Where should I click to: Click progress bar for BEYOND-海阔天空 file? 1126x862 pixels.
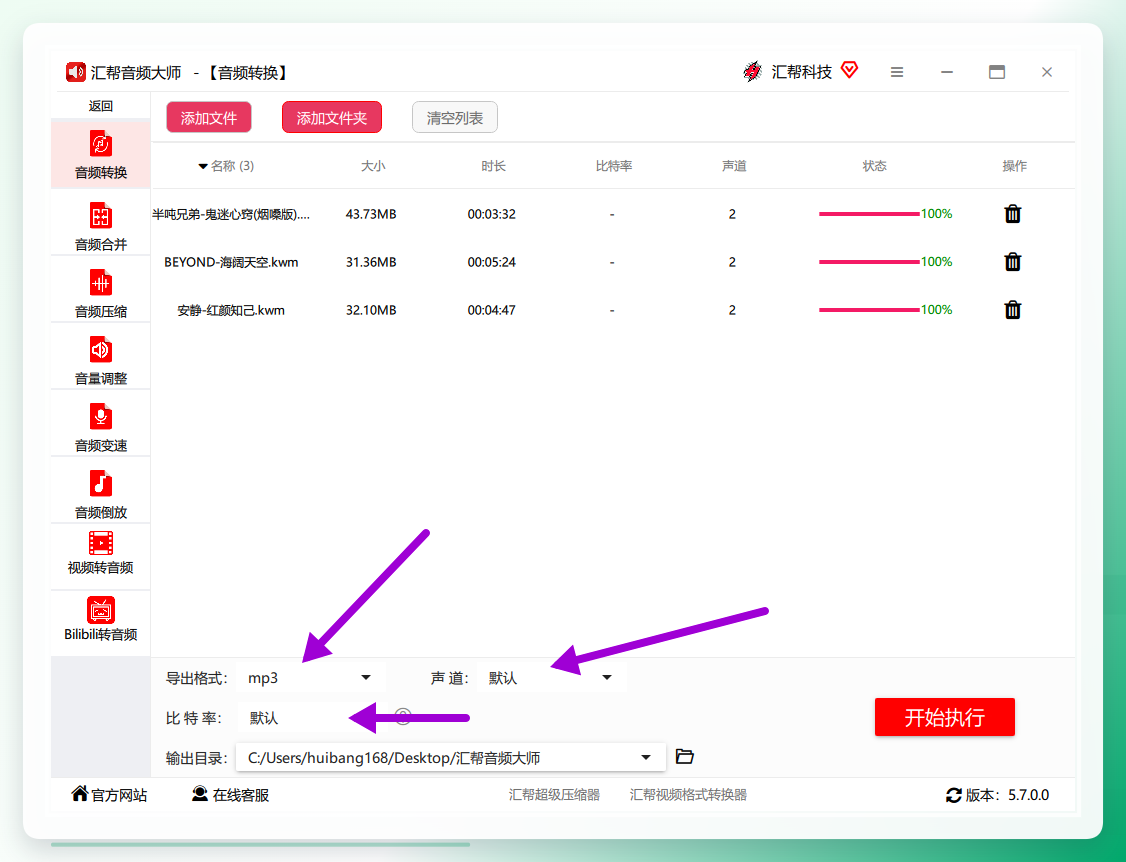point(869,262)
